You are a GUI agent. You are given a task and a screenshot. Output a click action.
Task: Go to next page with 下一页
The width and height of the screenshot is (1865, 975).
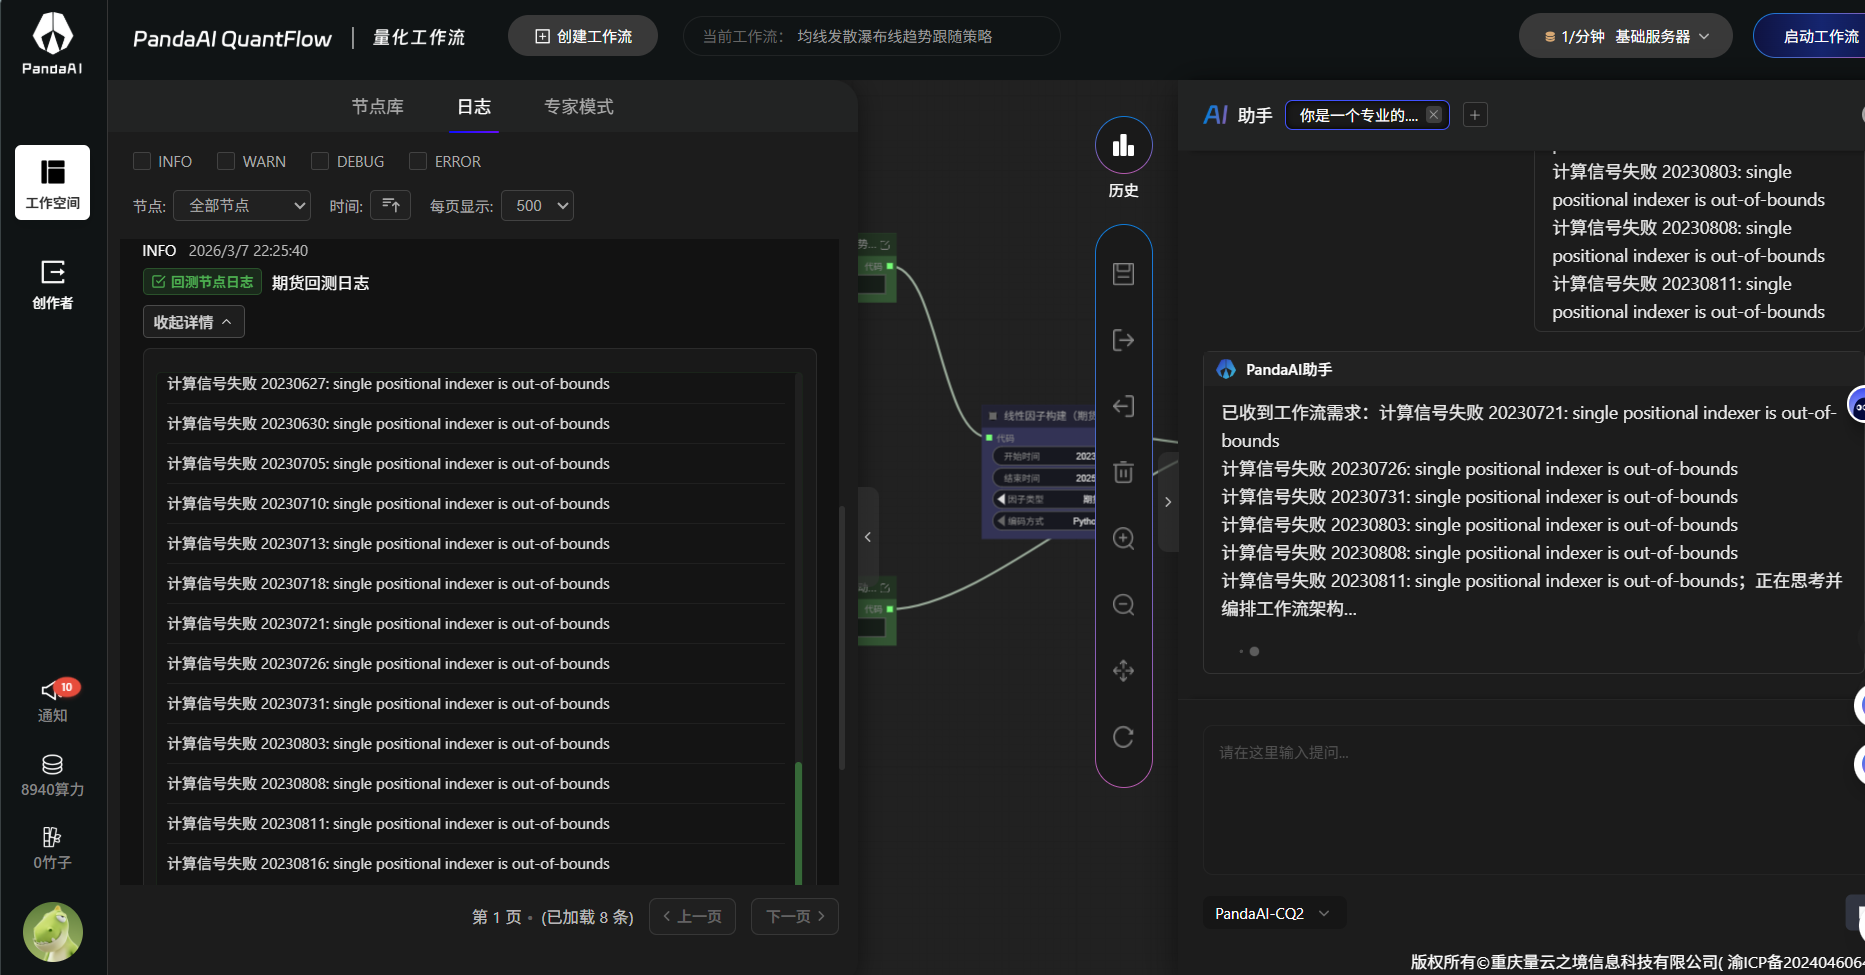(x=795, y=916)
